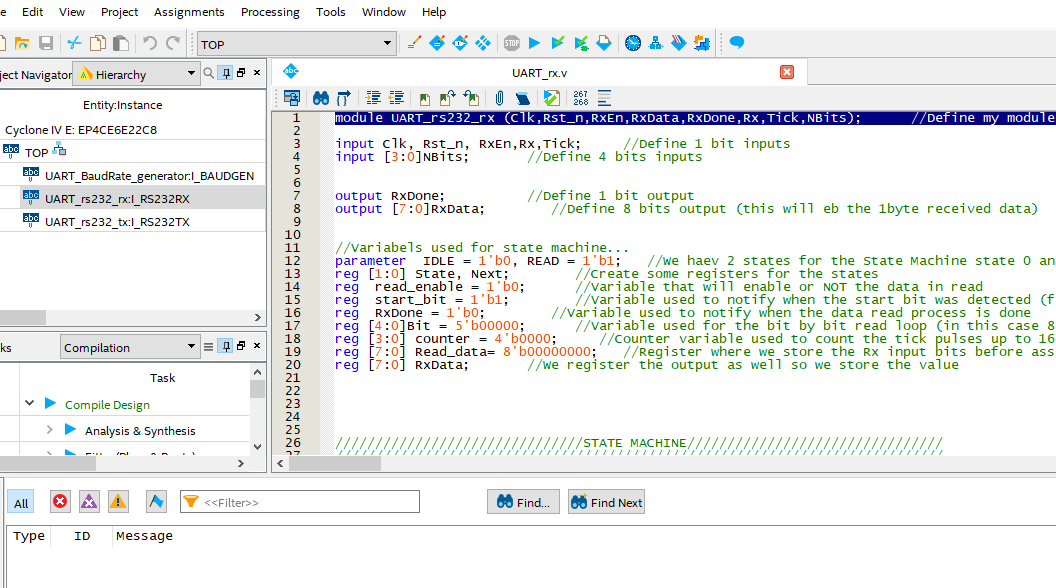1056x588 pixels.
Task: Analyze current file with the checkmark icon
Action: coord(552,98)
